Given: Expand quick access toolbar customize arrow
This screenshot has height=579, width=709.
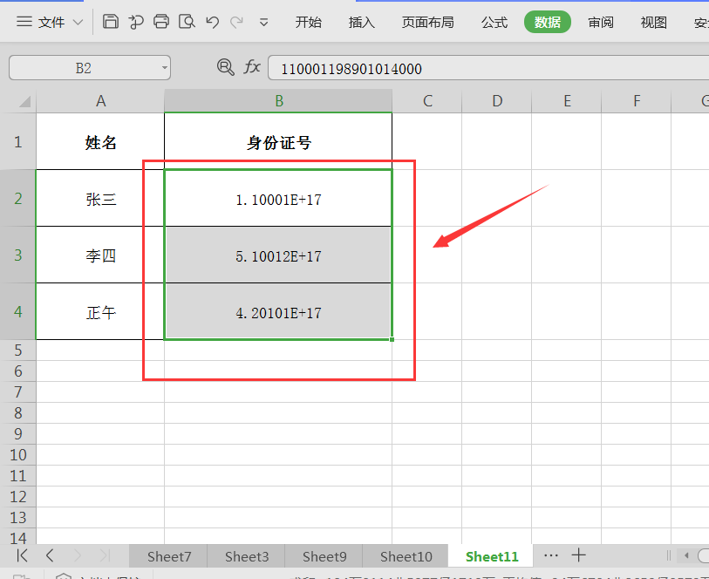Looking at the screenshot, I should click(264, 22).
